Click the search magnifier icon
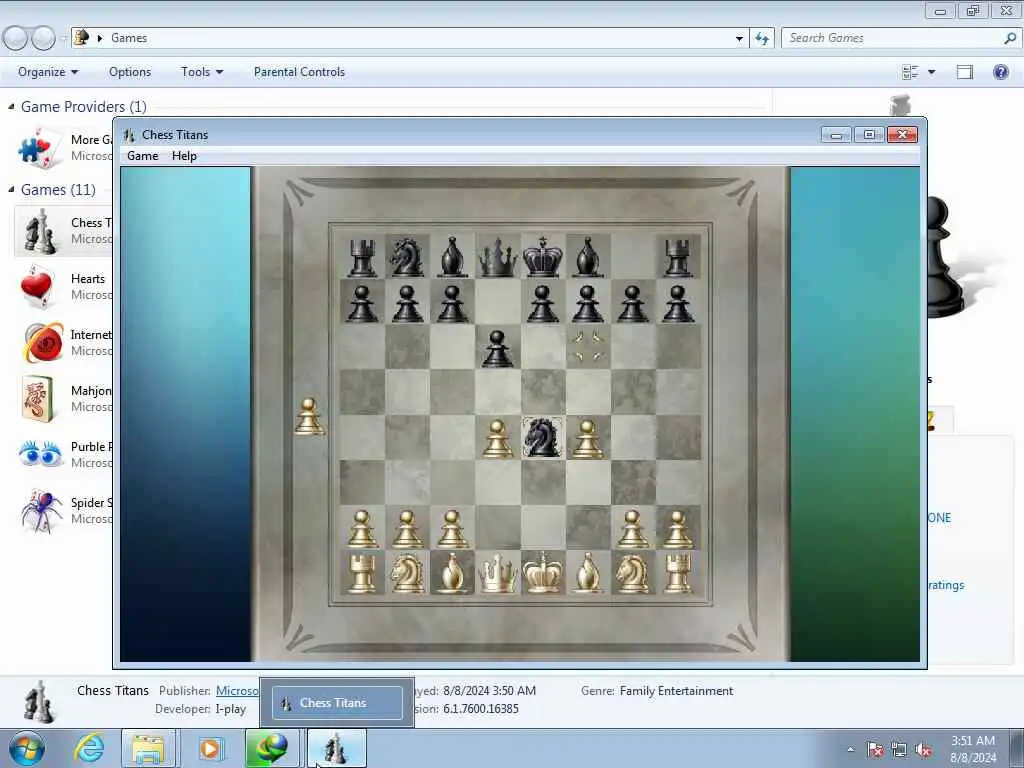This screenshot has height=768, width=1024. click(x=1010, y=38)
